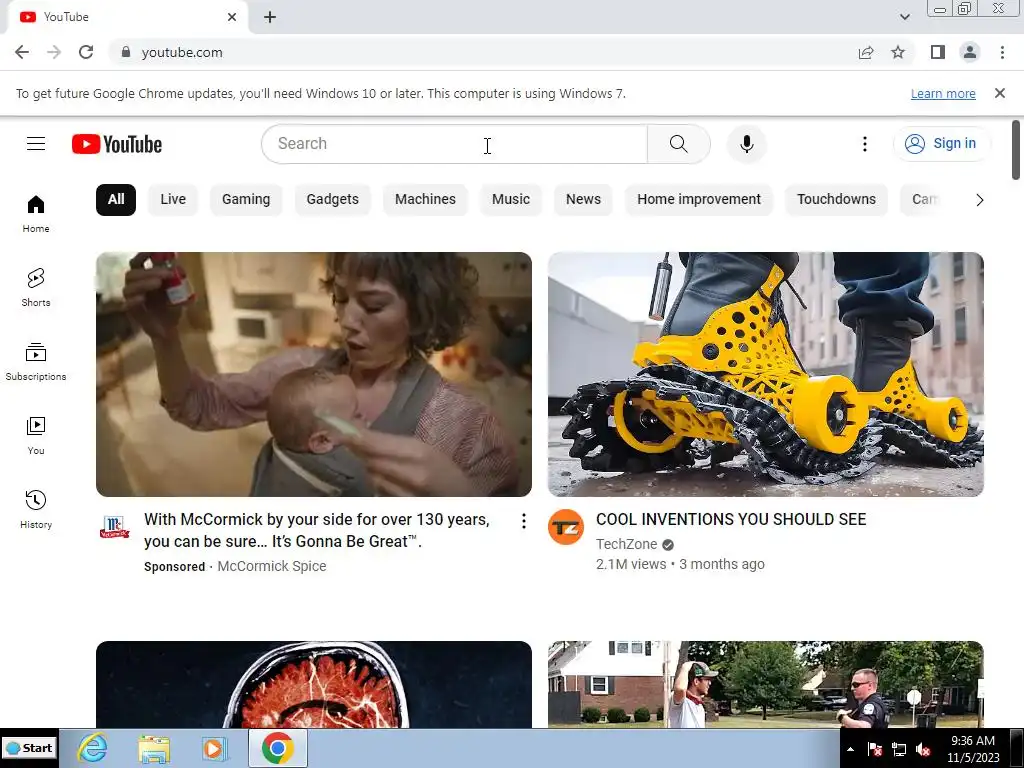The width and height of the screenshot is (1024, 768).
Task: Select the Home improvement filter chip
Action: [699, 200]
